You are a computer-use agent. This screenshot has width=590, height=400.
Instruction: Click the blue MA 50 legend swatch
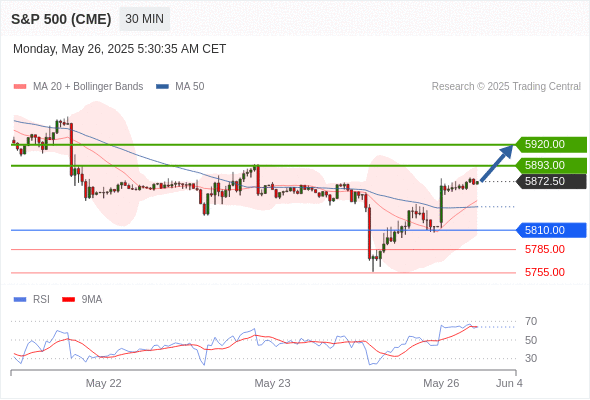(x=162, y=87)
